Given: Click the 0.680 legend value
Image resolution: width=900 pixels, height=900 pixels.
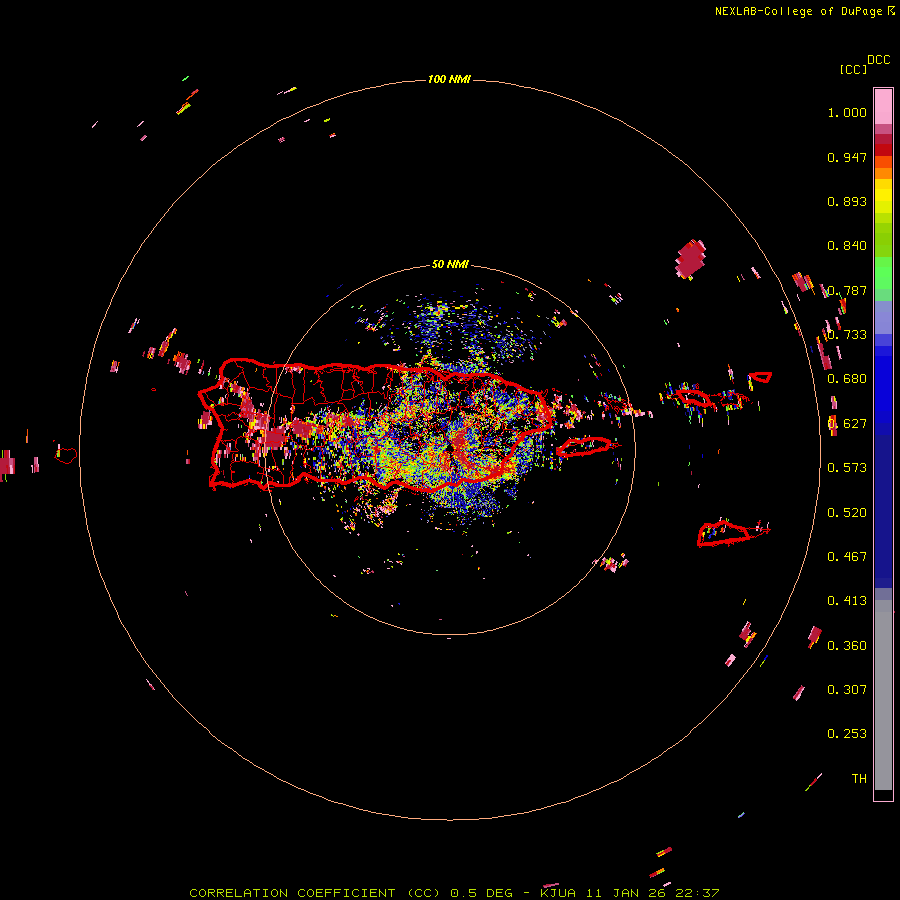Looking at the screenshot, I should (847, 379).
